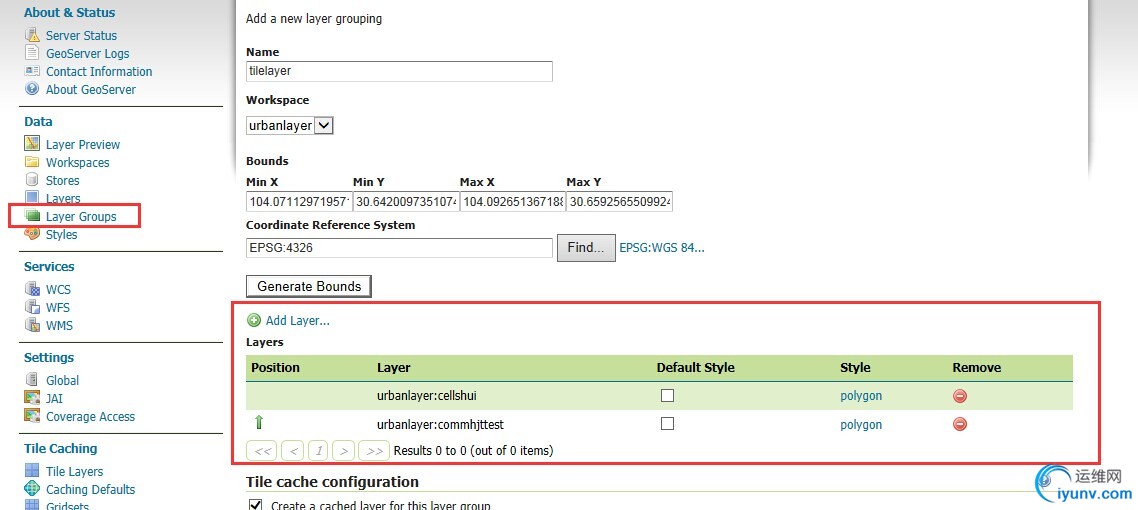The width and height of the screenshot is (1138, 510).
Task: Remove the urbanlayer:cellshui layer
Action: click(x=960, y=396)
